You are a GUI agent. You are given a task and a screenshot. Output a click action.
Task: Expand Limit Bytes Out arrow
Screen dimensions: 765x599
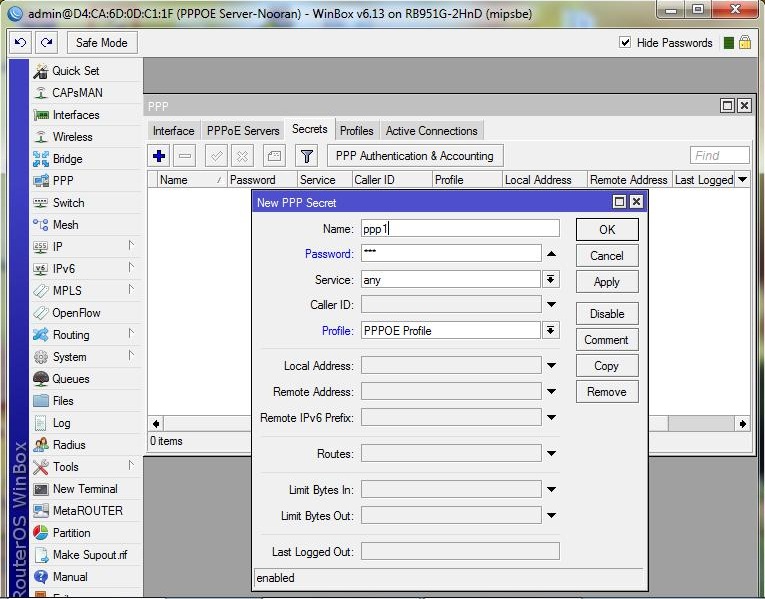pyautogui.click(x=551, y=515)
